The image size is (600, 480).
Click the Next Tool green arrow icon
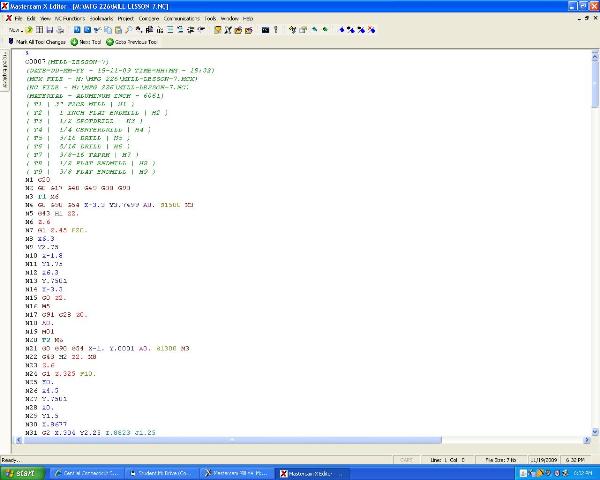pyautogui.click(x=75, y=42)
